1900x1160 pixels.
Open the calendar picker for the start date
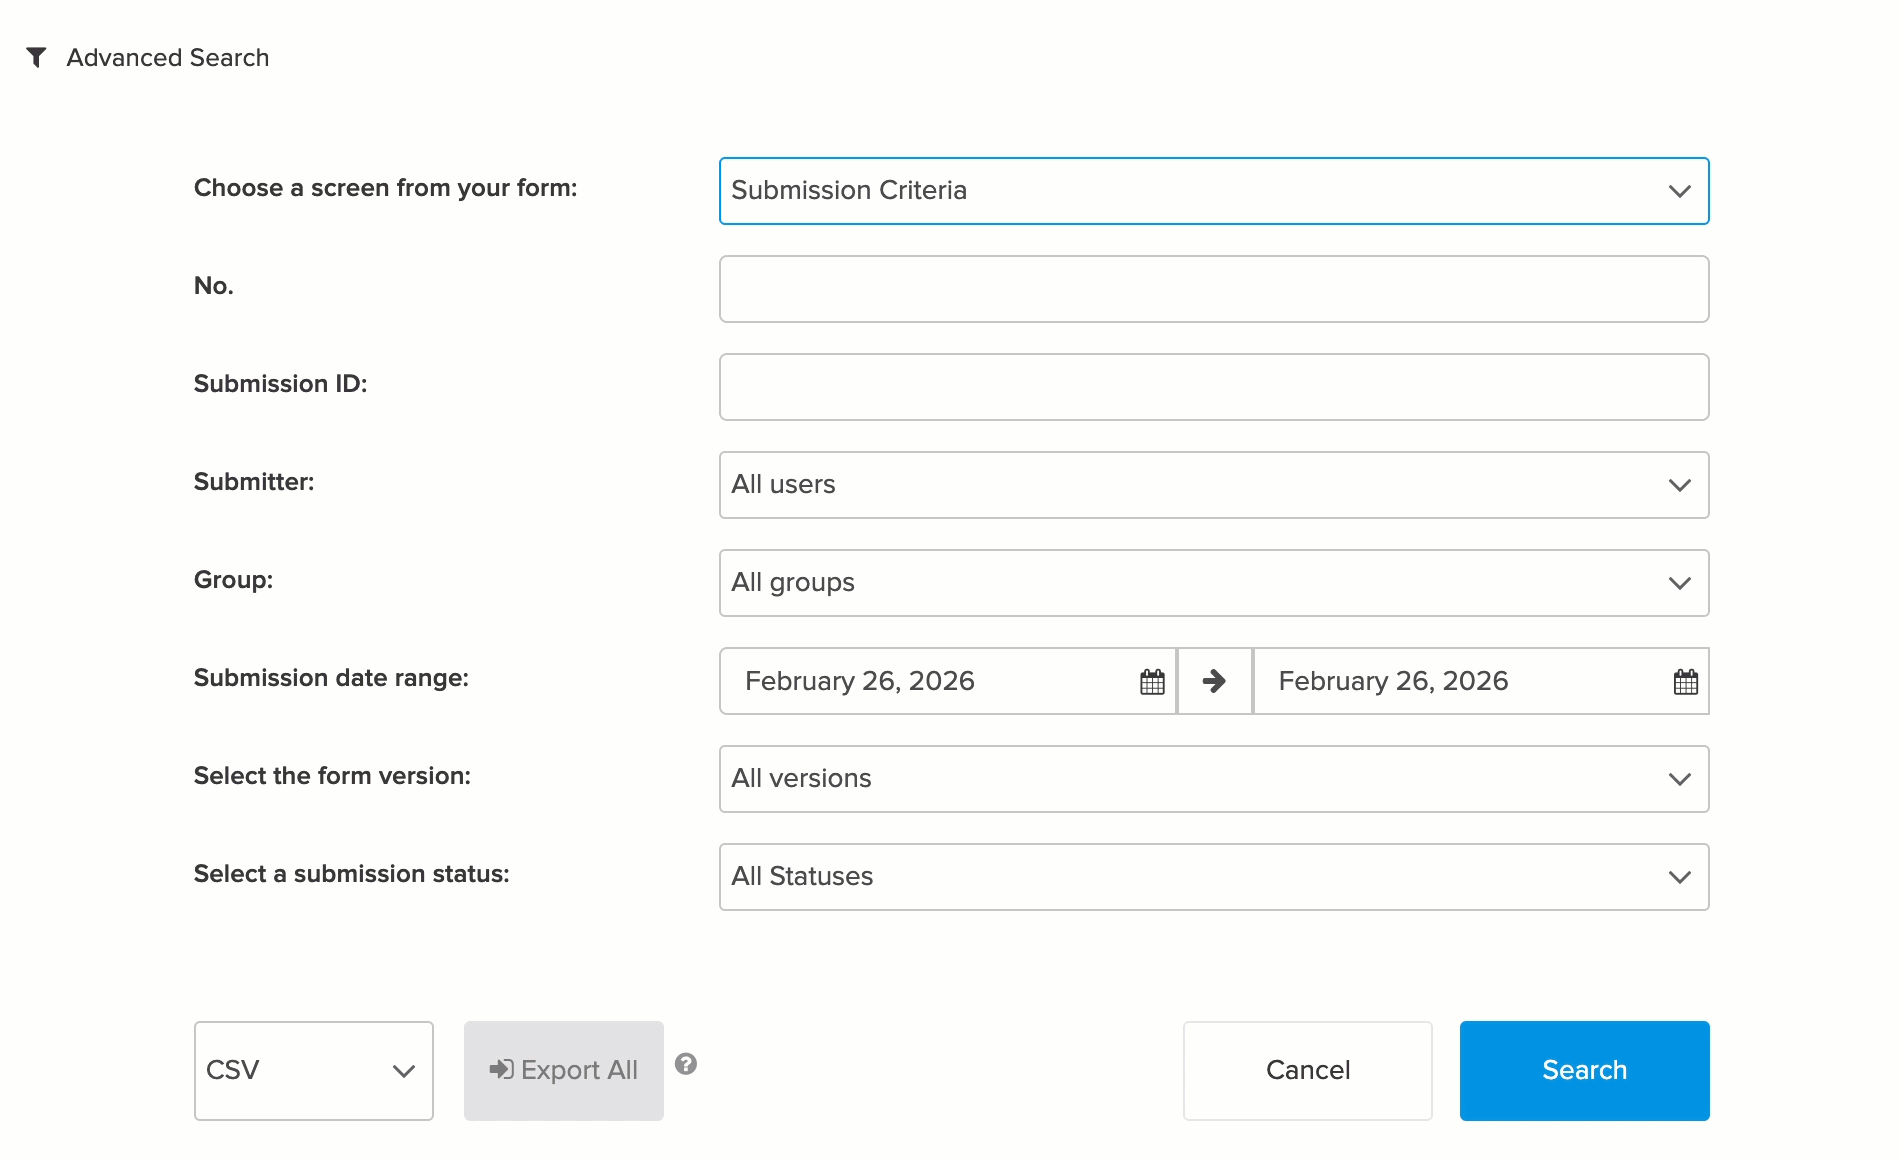[x=1152, y=681]
